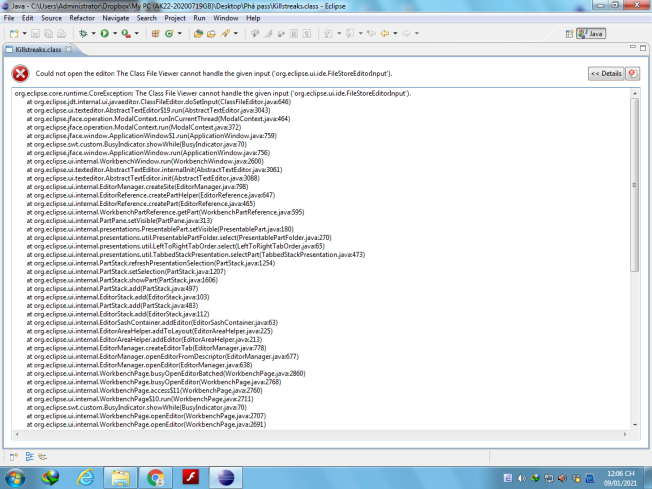This screenshot has width=652, height=489.
Task: Start the Debug bug icon
Action: [x=83, y=34]
